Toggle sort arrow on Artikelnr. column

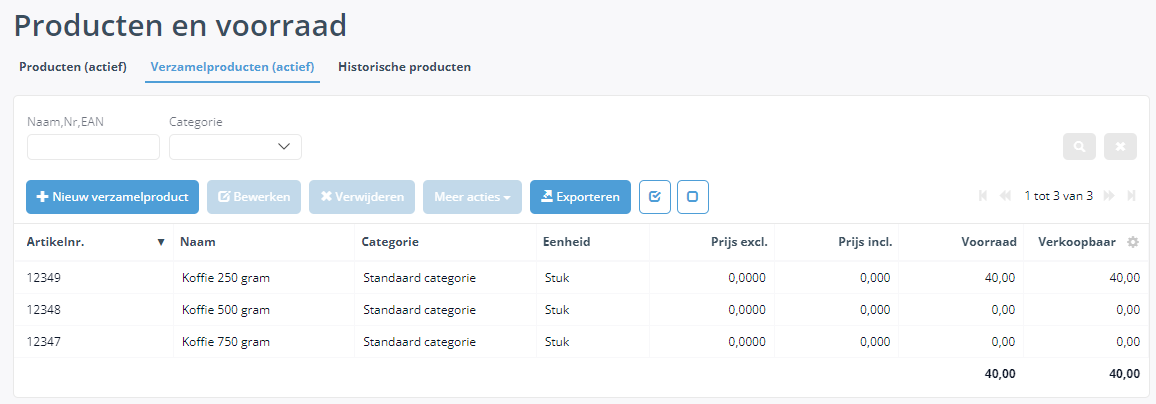[x=161, y=242]
